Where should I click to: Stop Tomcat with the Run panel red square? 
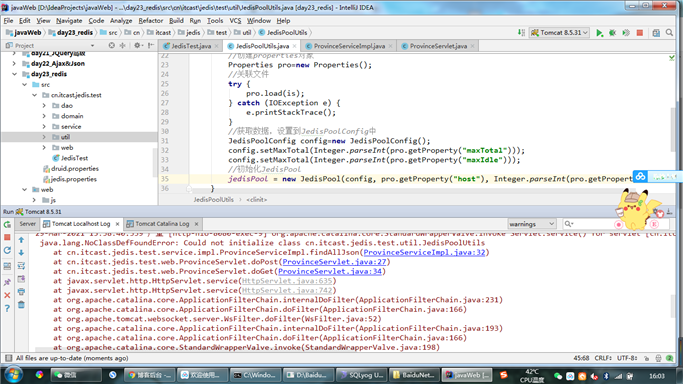(x=7, y=237)
